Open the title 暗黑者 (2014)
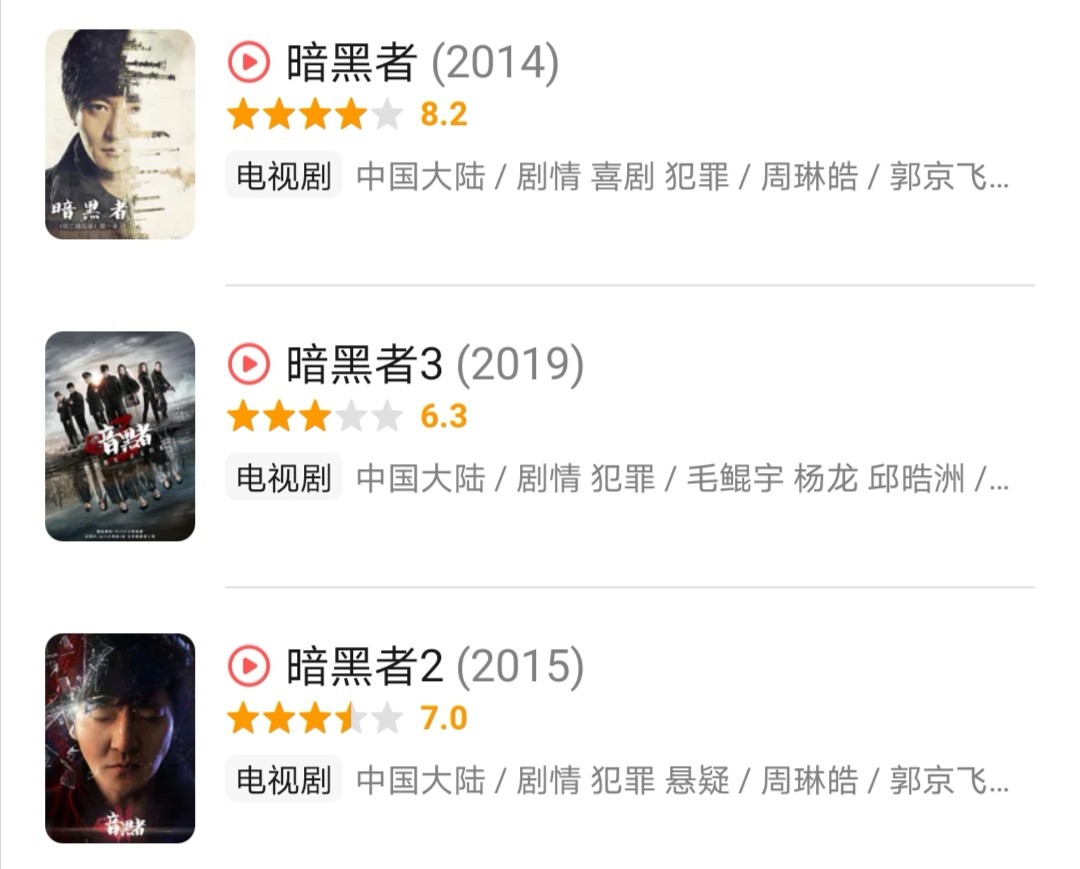This screenshot has height=869, width=1080. coord(422,64)
